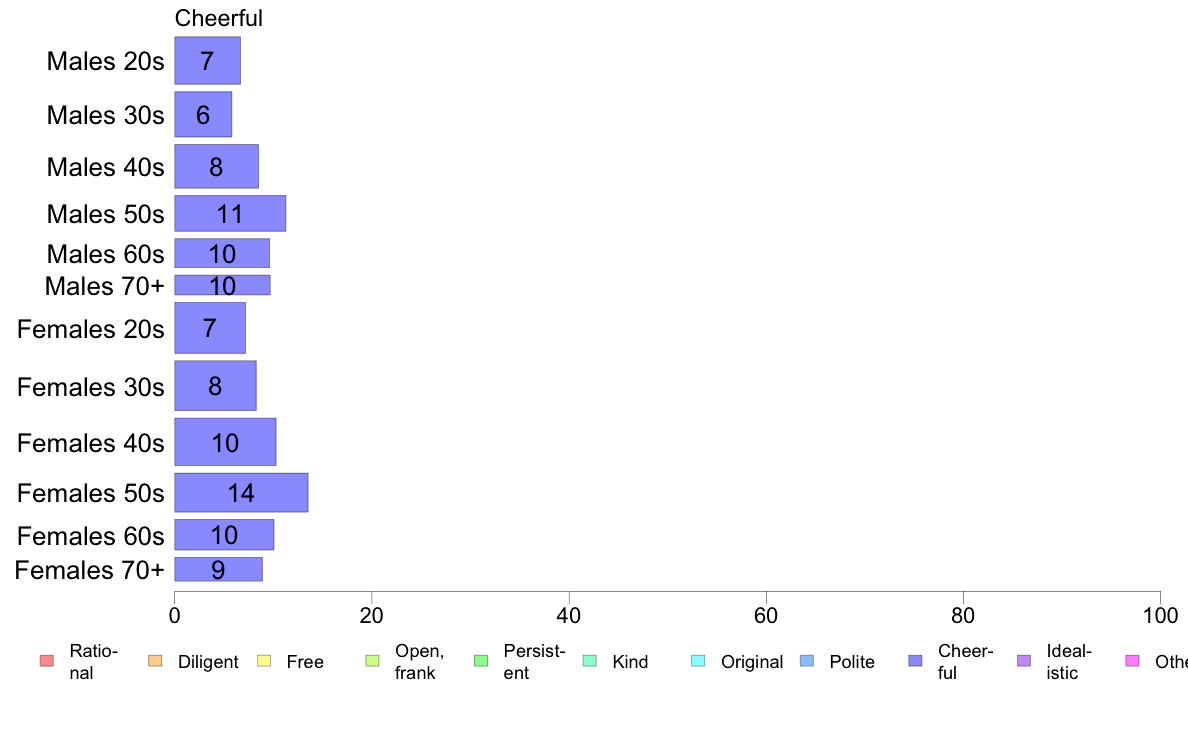Click the Males 30s bar showing 6
1188x736 pixels.
coord(203,114)
